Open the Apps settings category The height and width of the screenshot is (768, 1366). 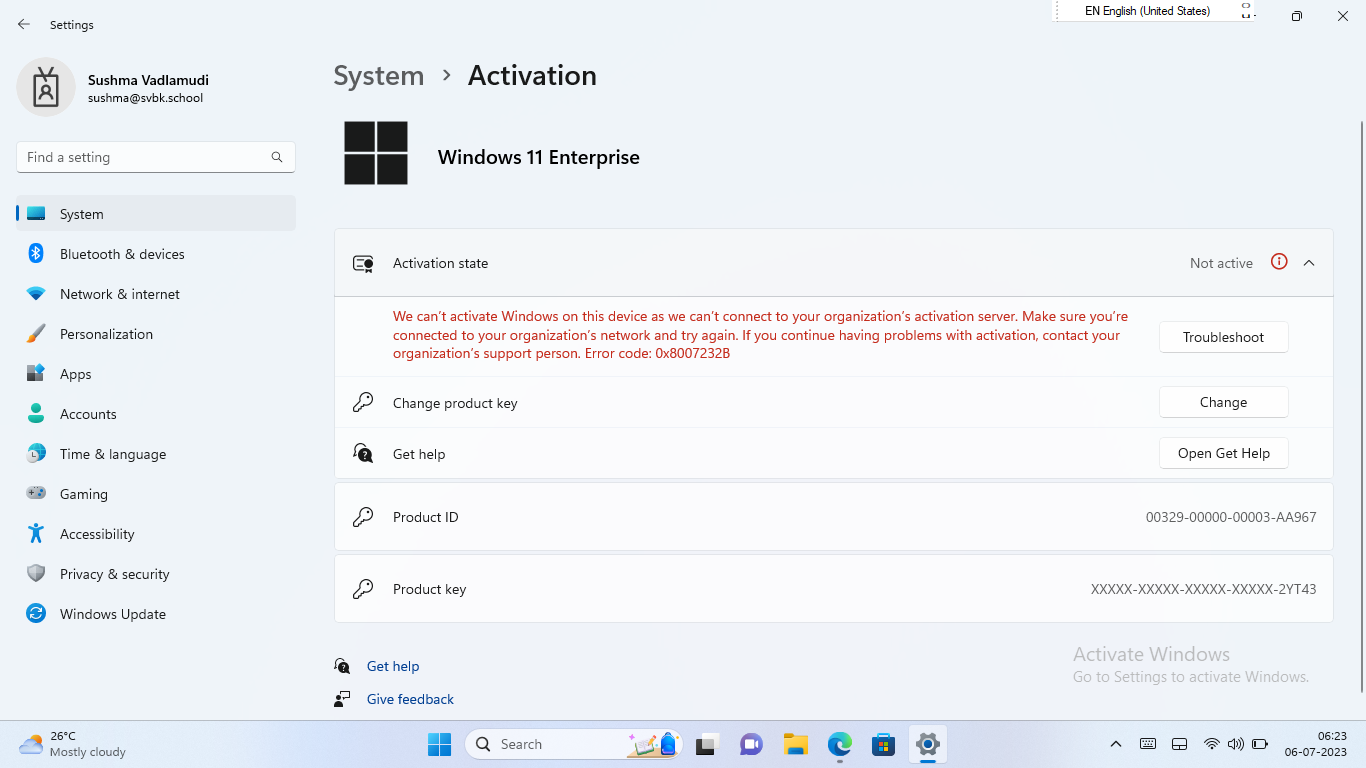[x=156, y=374]
